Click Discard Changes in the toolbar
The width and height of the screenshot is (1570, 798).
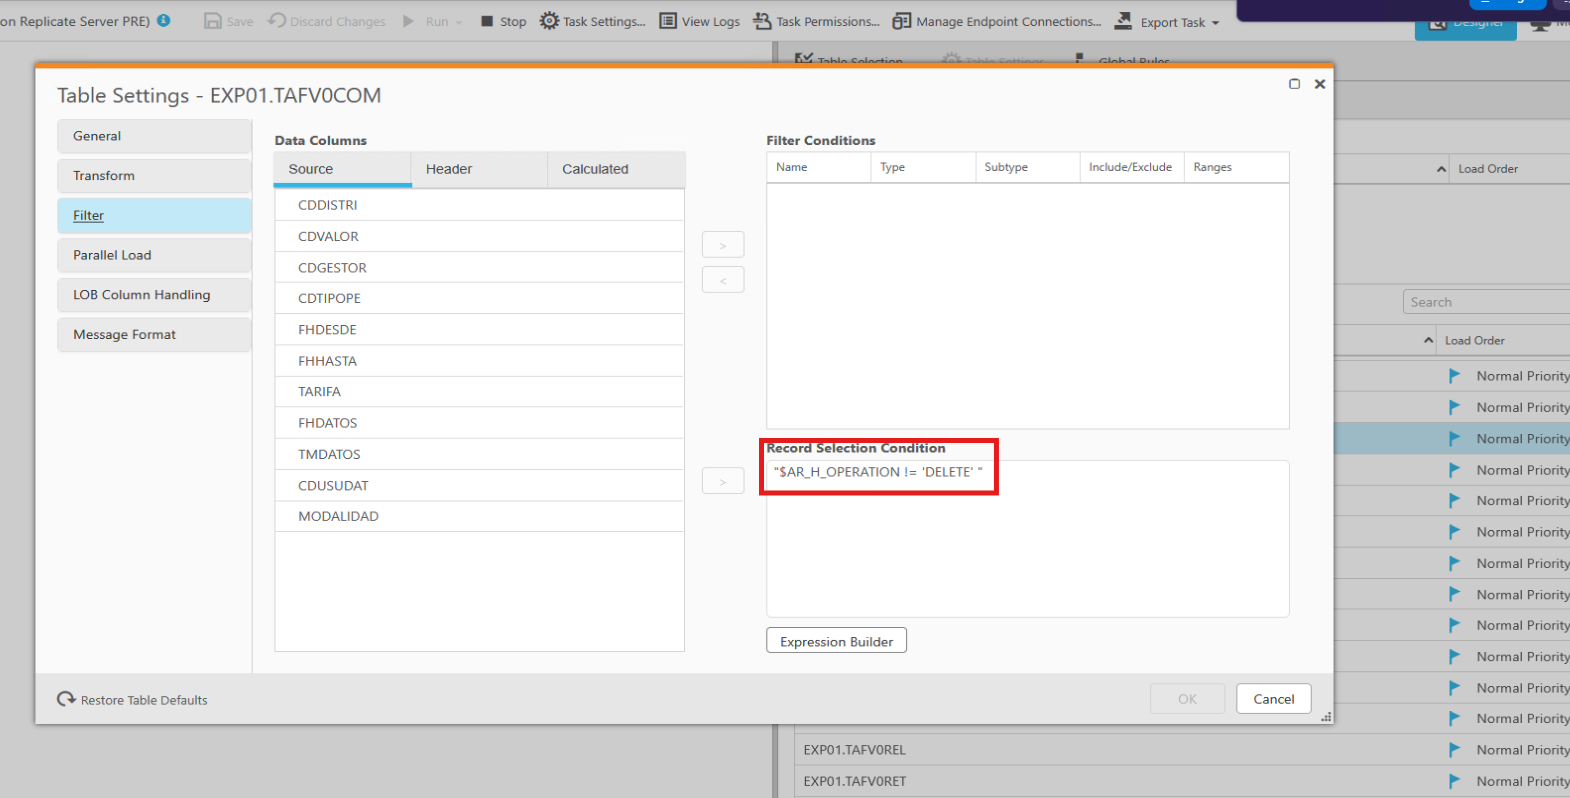(x=327, y=21)
